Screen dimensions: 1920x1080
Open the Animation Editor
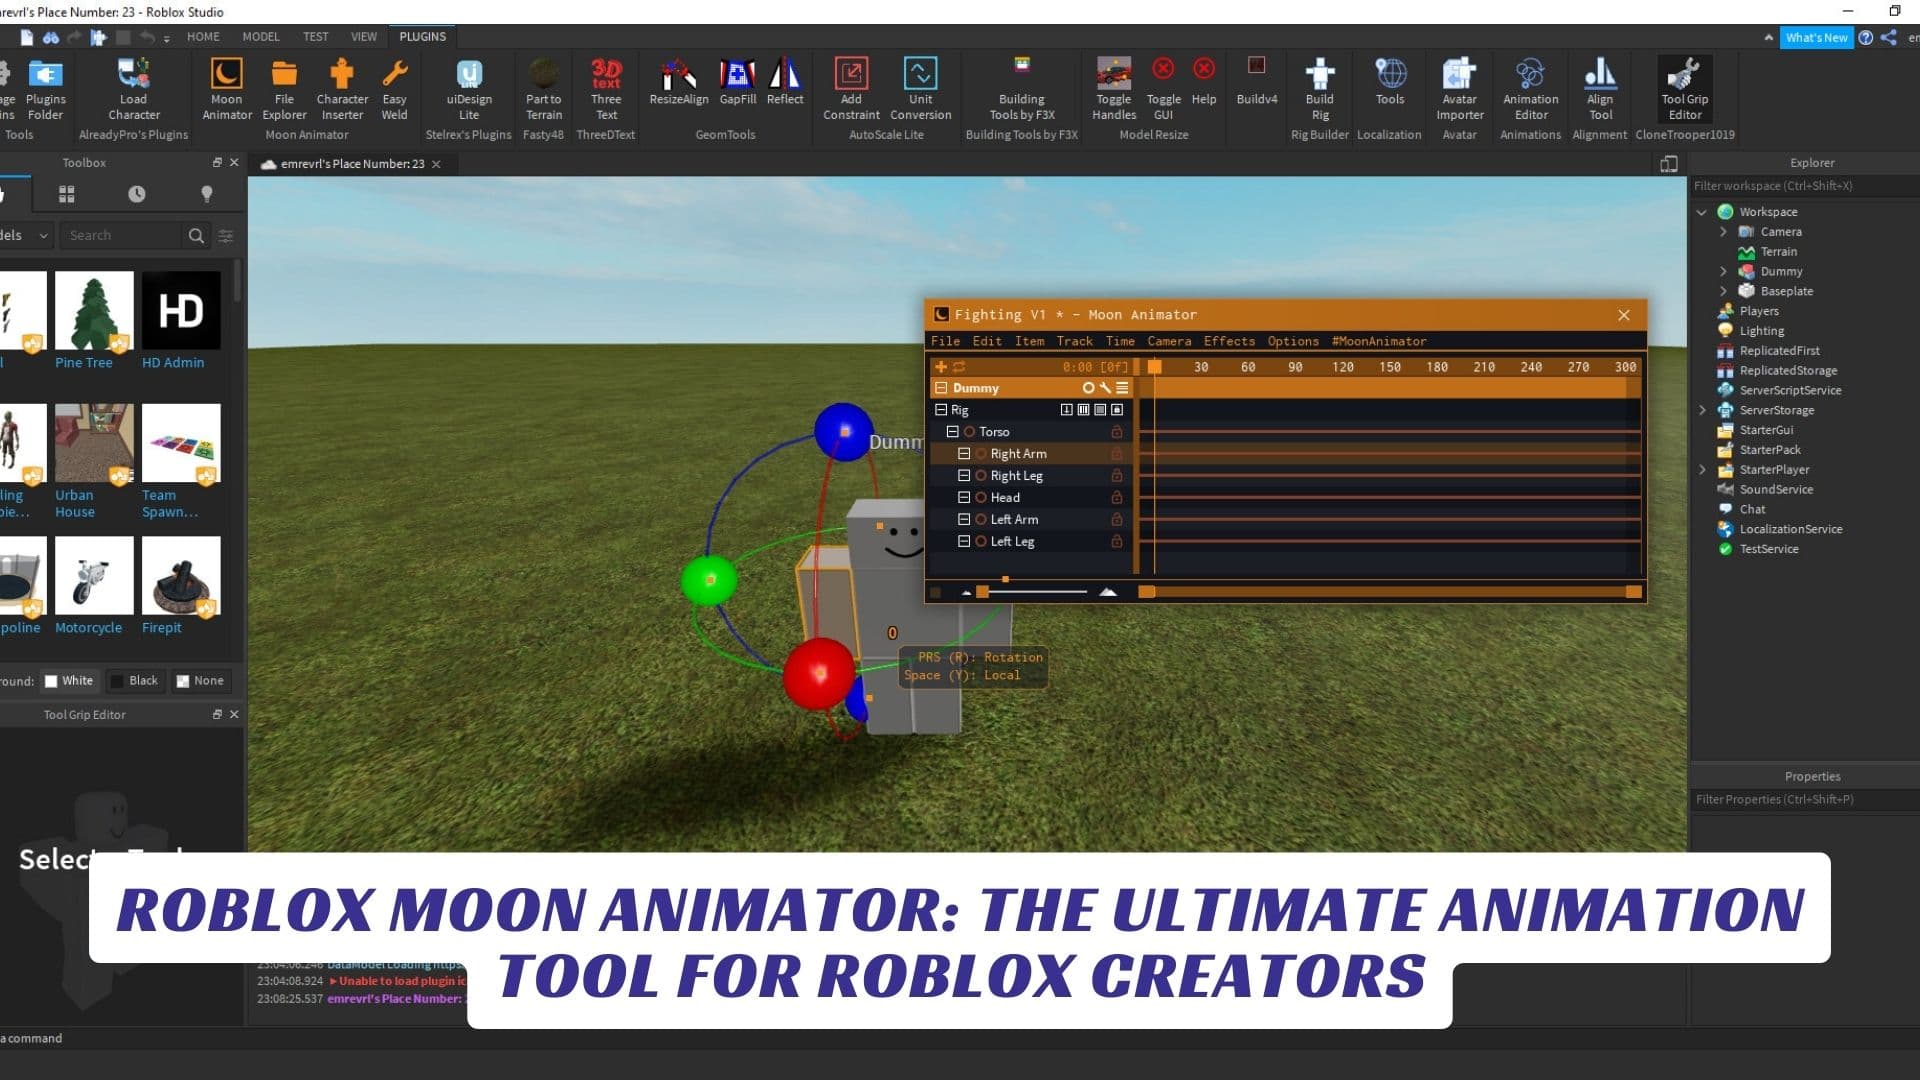coord(1530,88)
